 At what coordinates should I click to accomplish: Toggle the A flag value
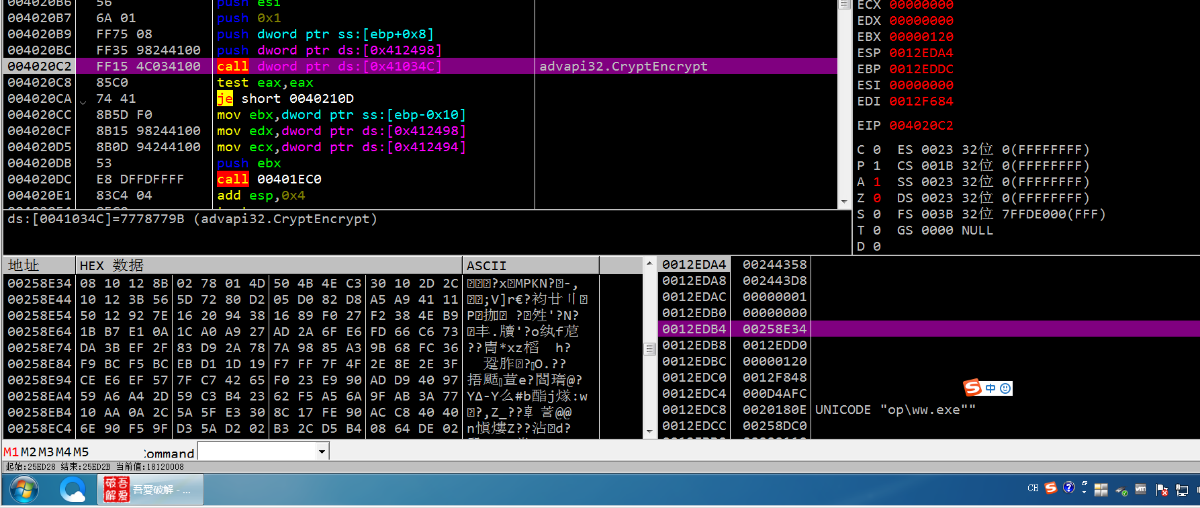click(877, 182)
